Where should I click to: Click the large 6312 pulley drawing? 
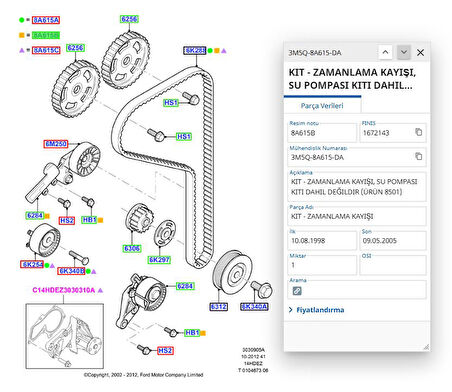(232, 272)
